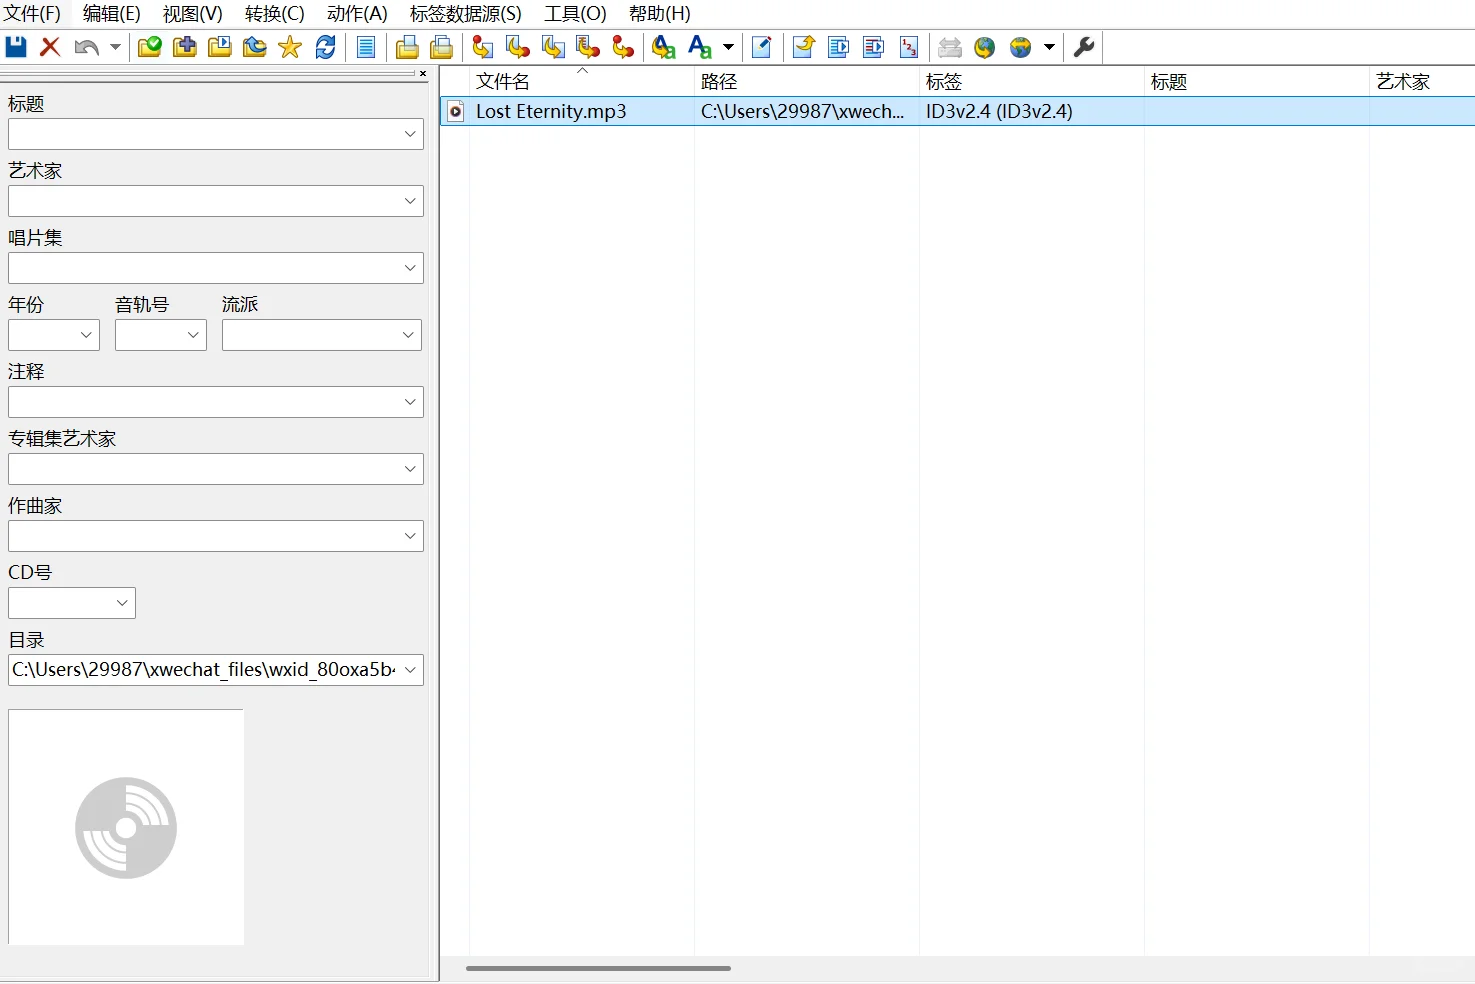Sort by the 标题 column header
Image resolution: width=1475 pixels, height=984 pixels.
coord(1256,82)
